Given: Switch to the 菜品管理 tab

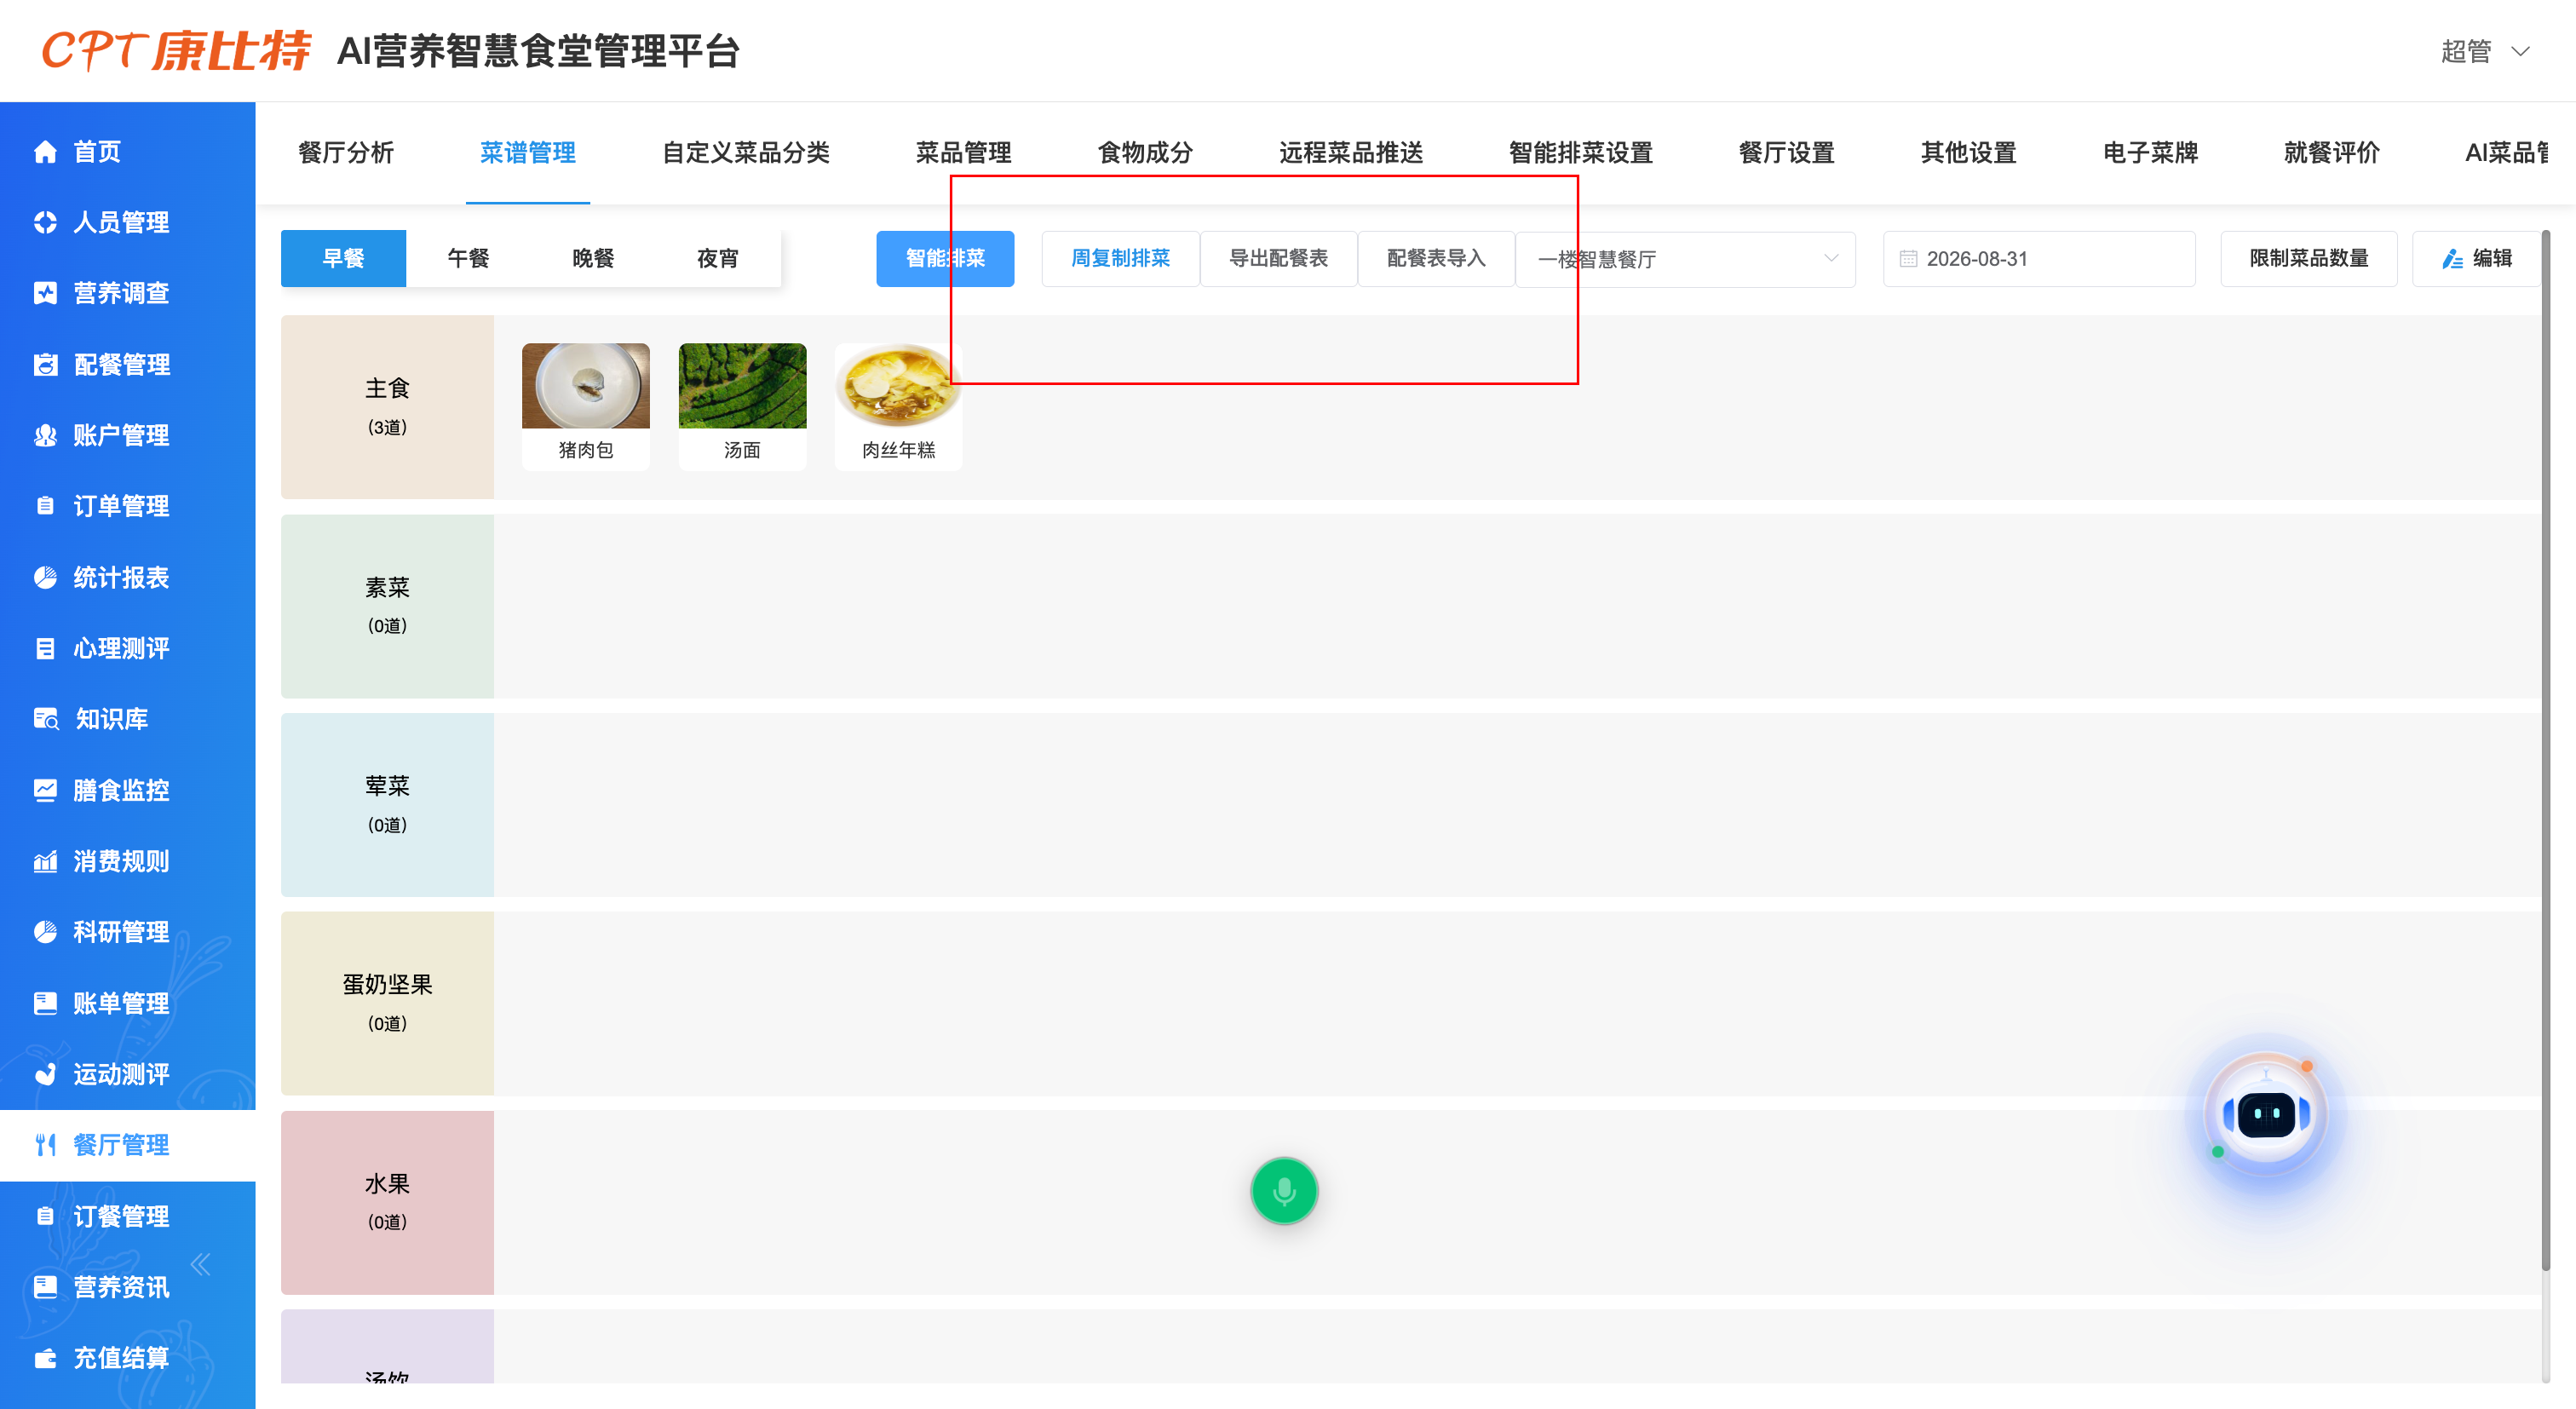Looking at the screenshot, I should (963, 153).
